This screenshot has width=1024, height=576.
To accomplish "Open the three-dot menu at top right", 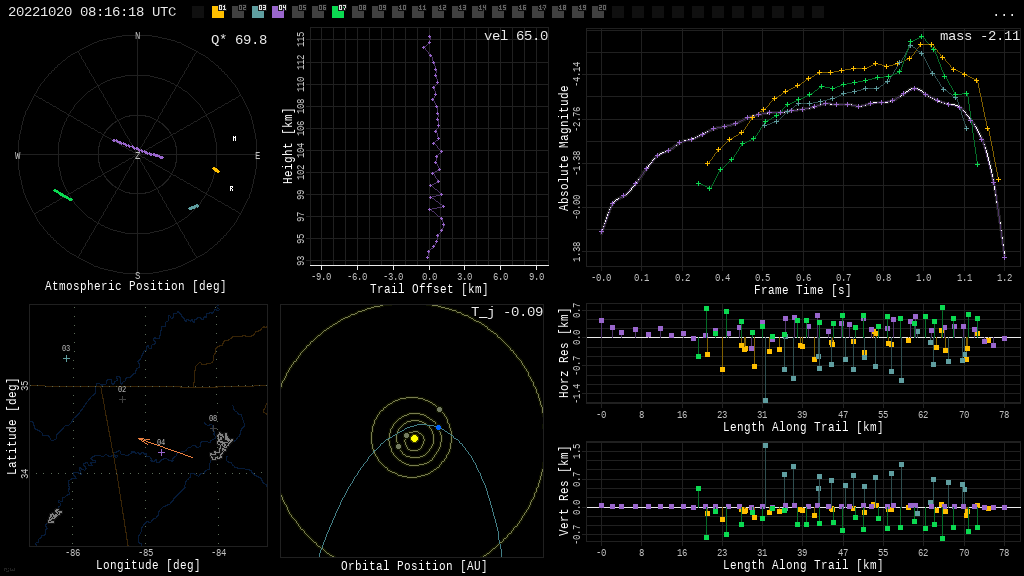I will pyautogui.click(x=1003, y=13).
